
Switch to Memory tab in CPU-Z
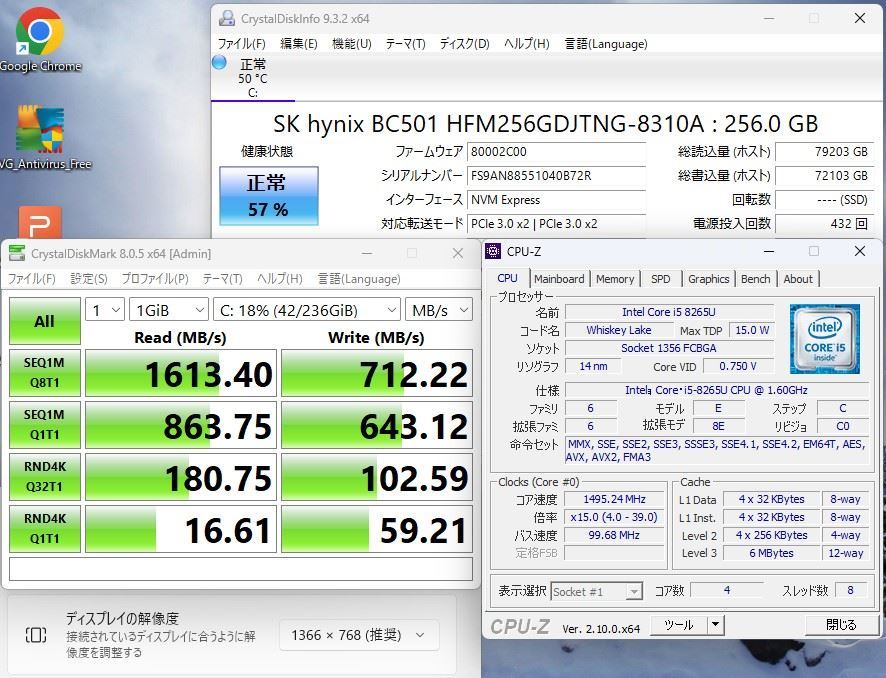click(x=615, y=279)
